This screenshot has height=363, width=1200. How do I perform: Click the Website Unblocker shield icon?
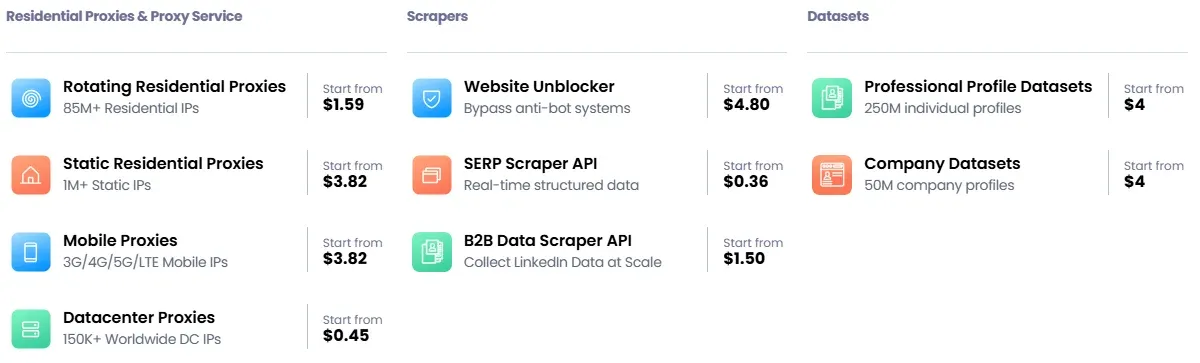[x=432, y=98]
